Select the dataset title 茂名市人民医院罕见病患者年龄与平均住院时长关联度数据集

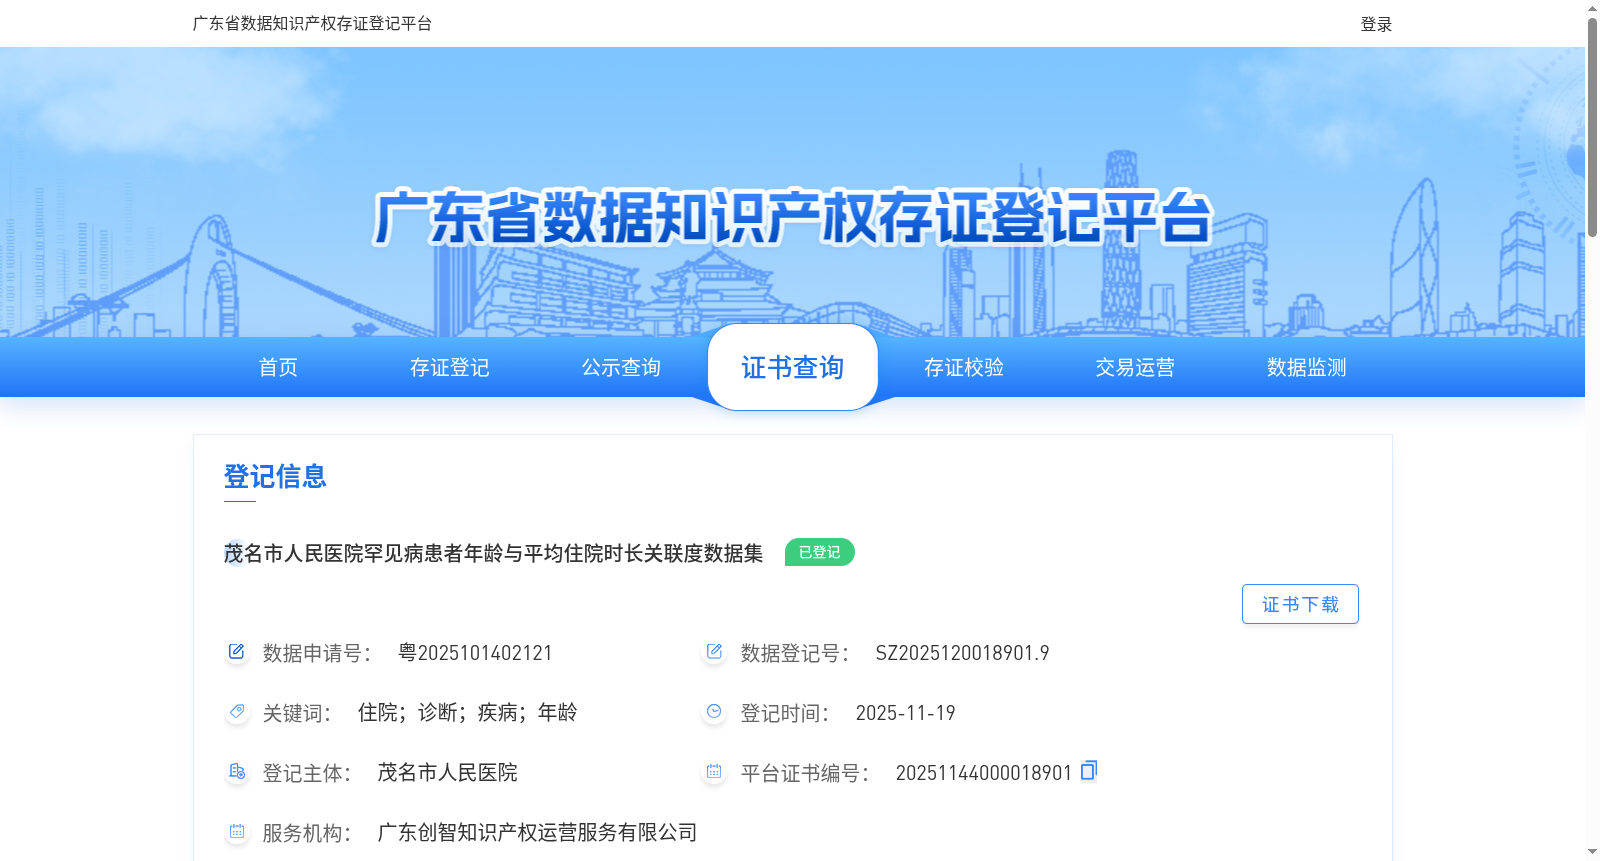[x=493, y=553]
